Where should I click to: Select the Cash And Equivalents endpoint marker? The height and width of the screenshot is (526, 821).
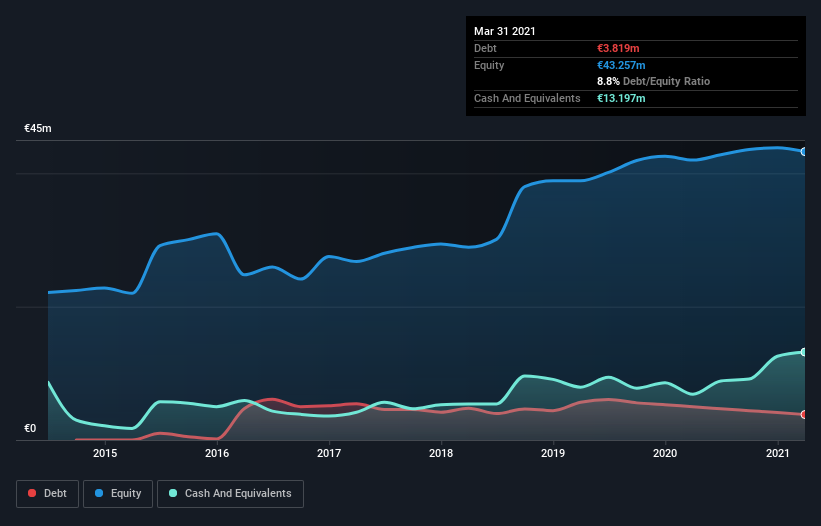click(804, 352)
